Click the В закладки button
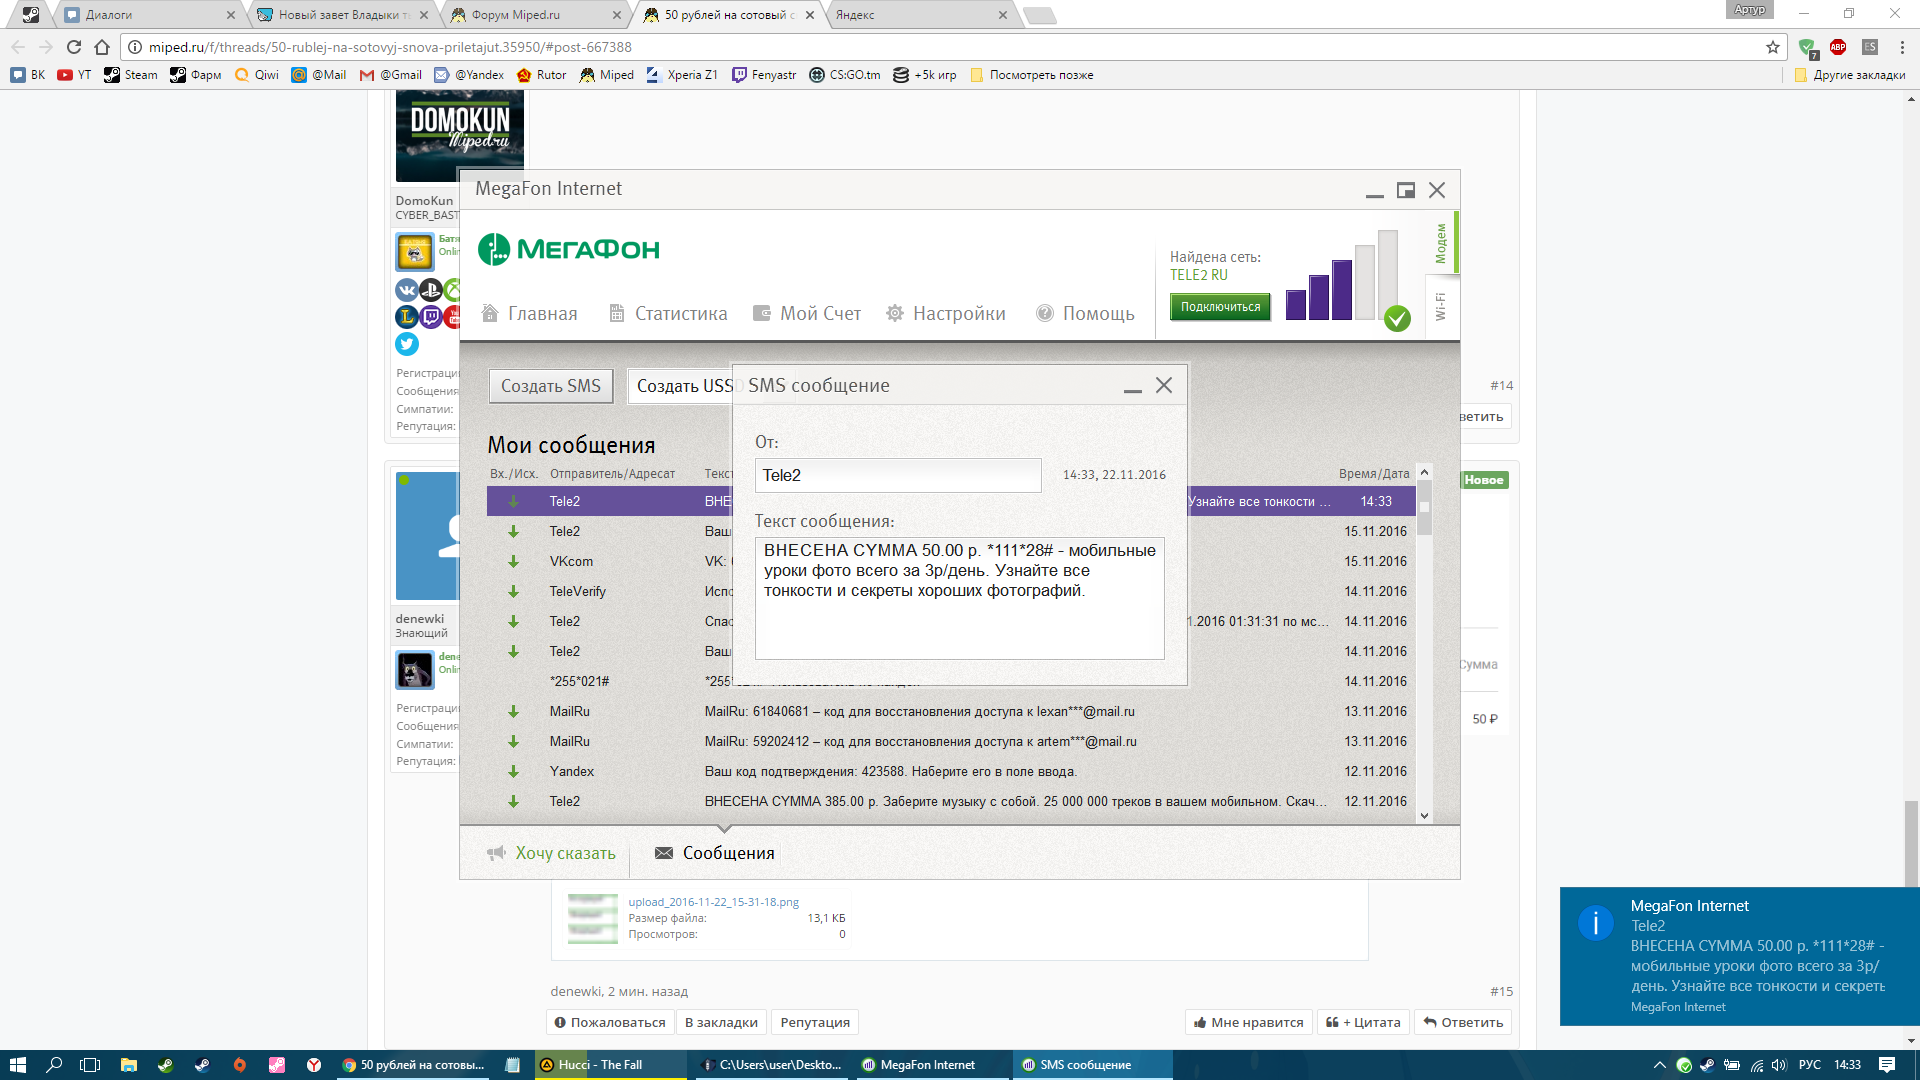This screenshot has width=1920, height=1080. 721,1022
